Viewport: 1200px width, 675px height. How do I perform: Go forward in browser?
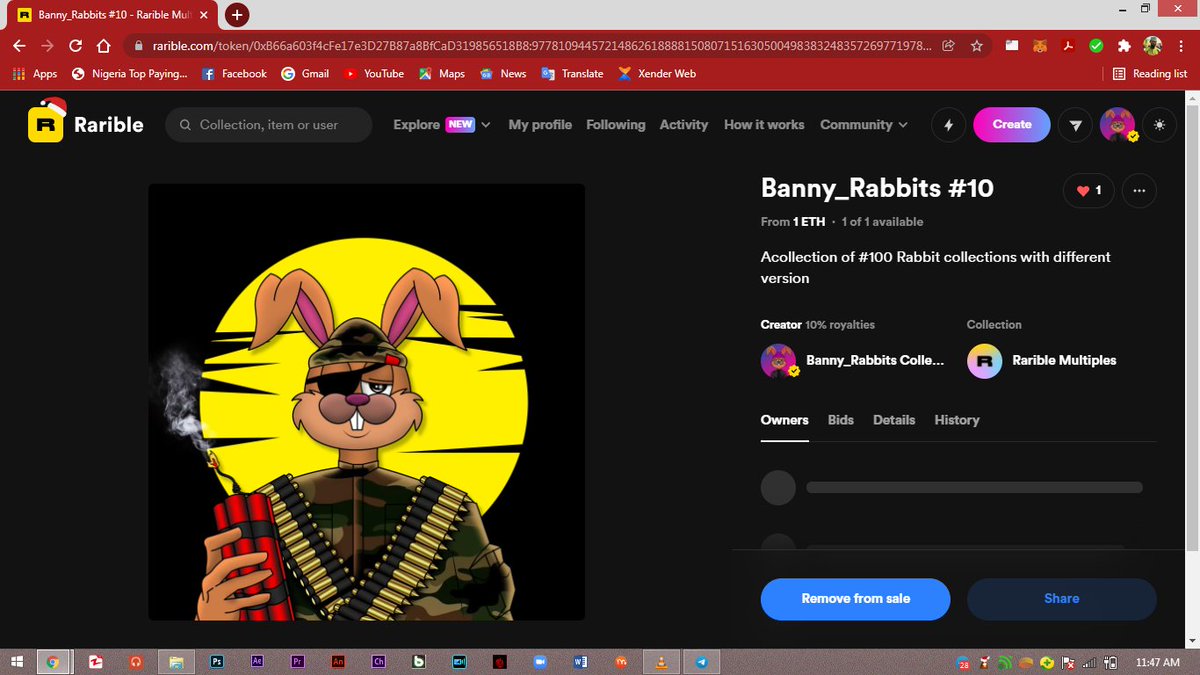pyautogui.click(x=47, y=46)
